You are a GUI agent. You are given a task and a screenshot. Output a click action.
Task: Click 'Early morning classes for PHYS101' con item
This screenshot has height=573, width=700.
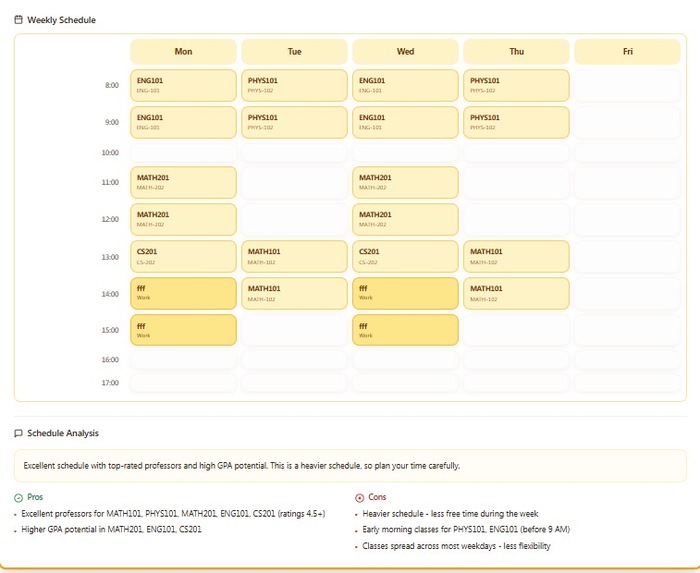click(466, 530)
